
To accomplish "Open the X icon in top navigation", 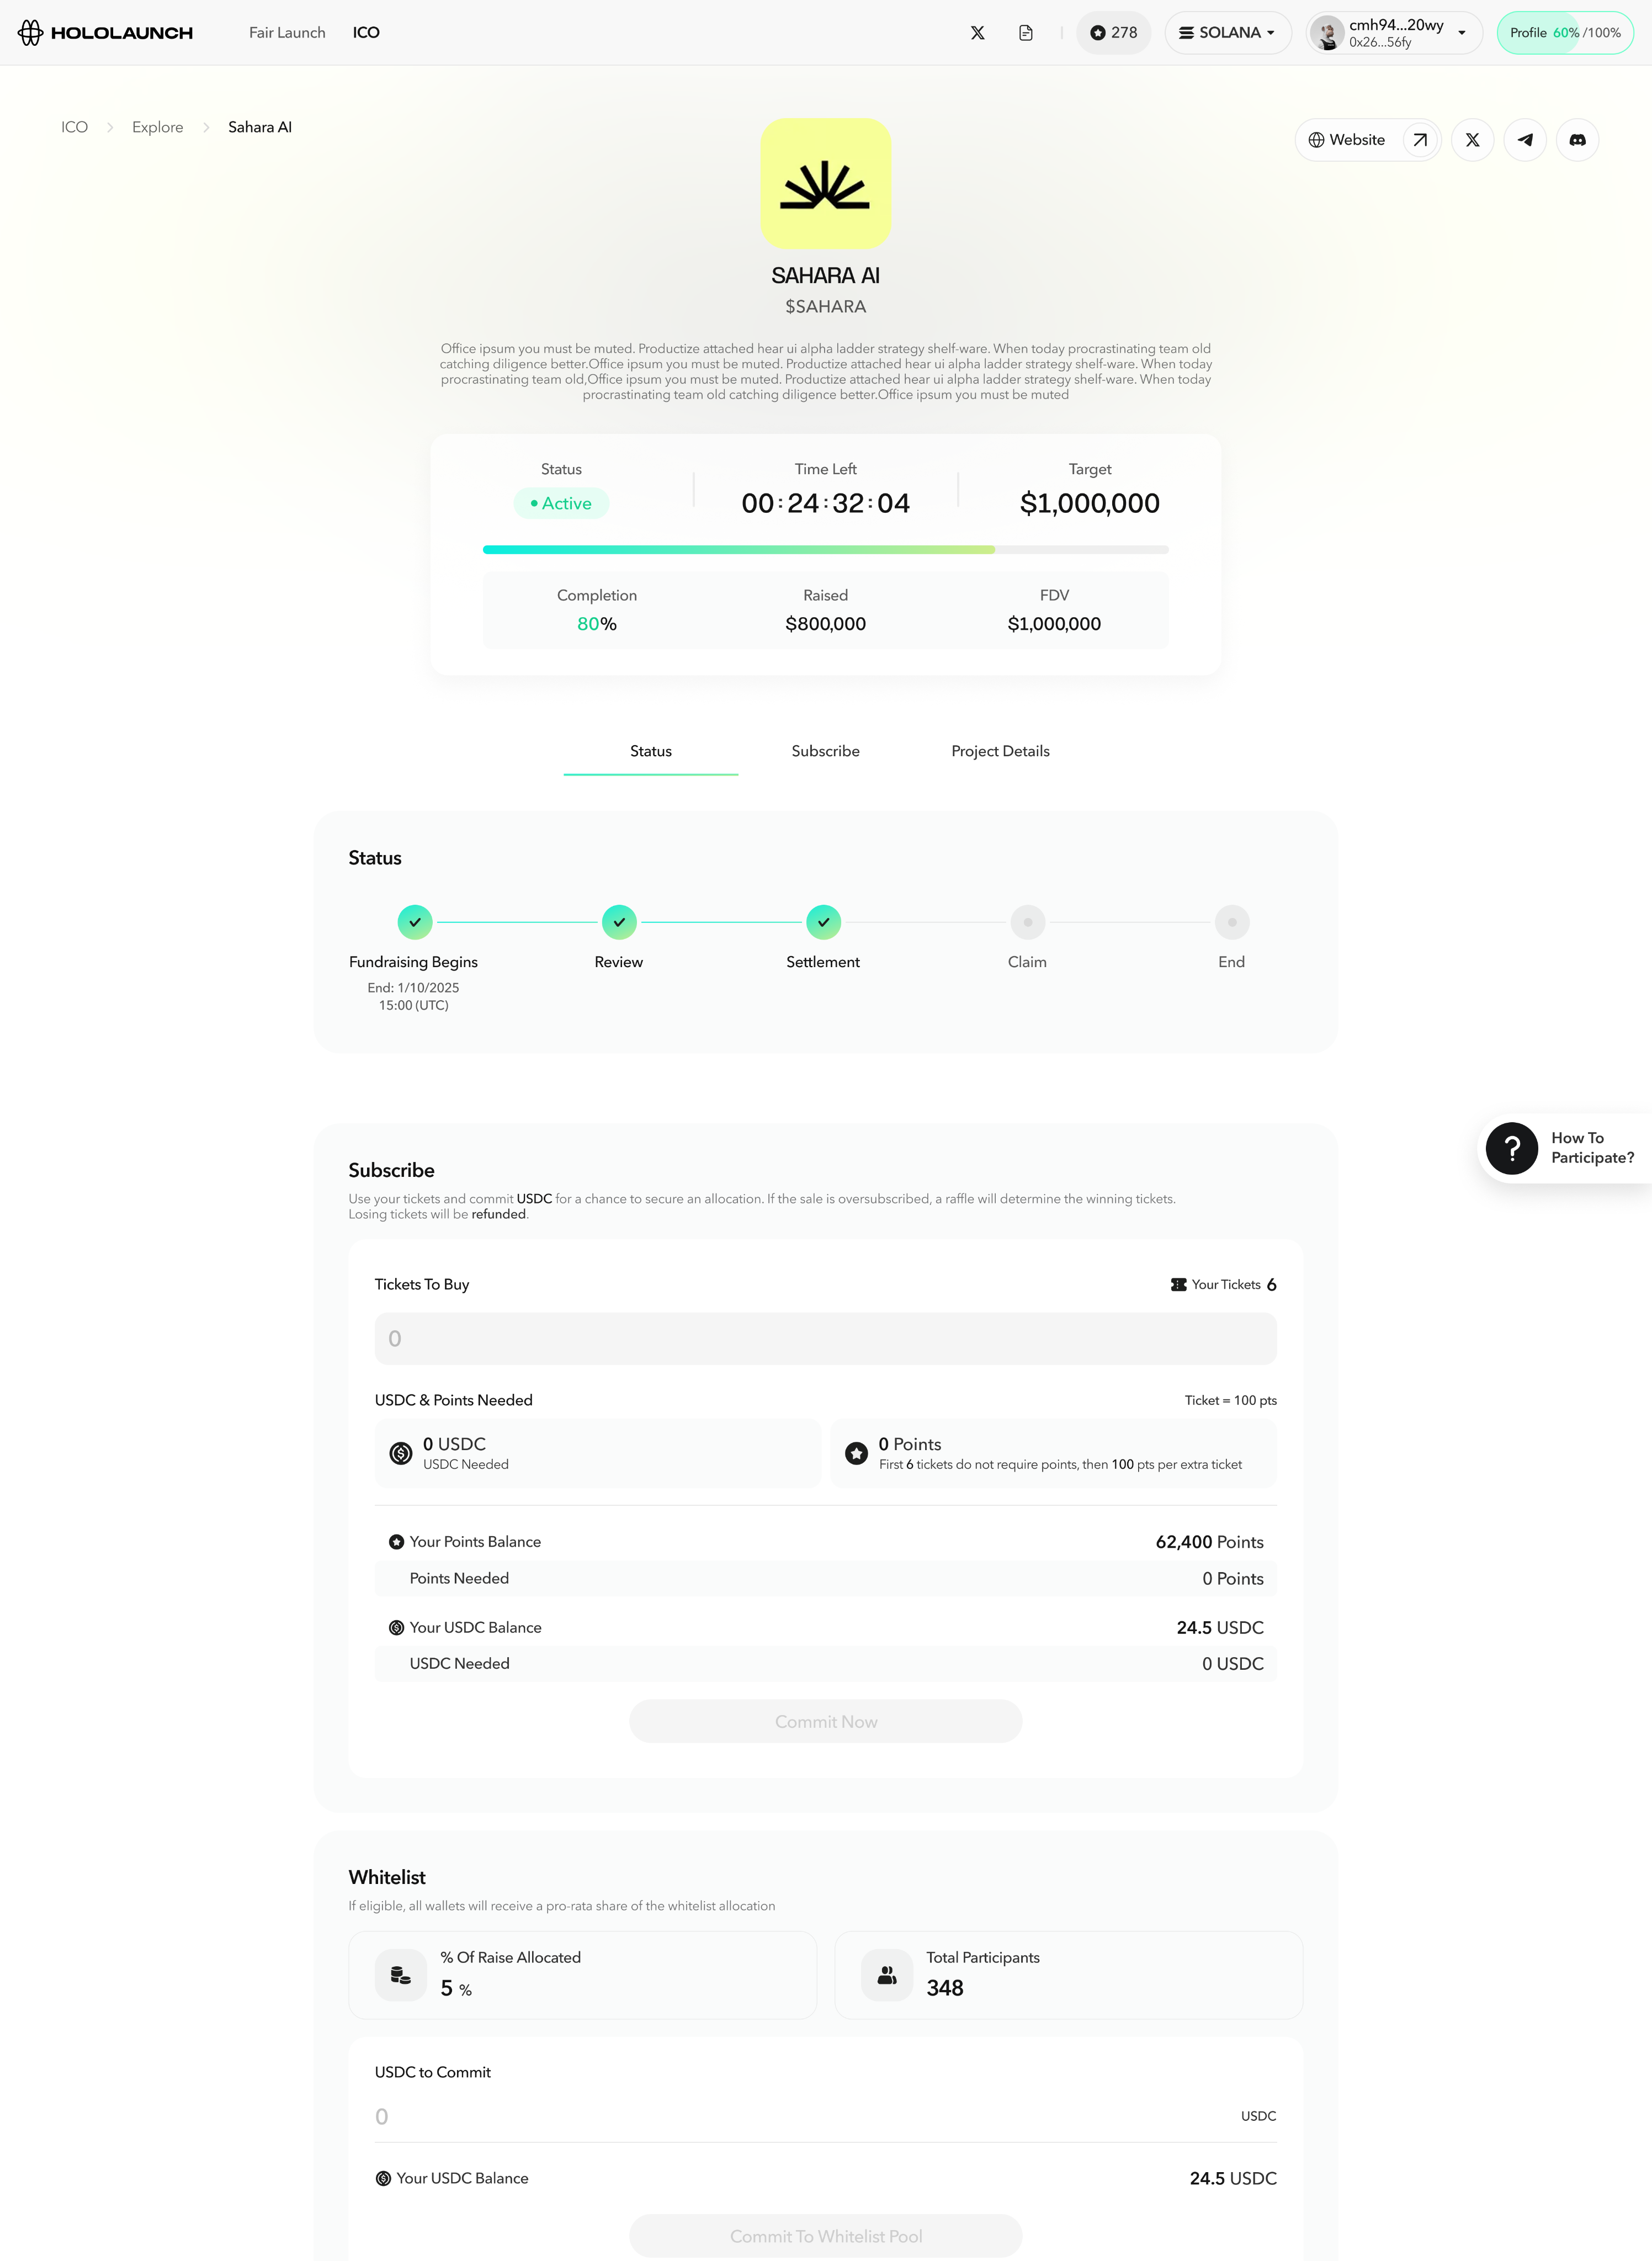I will tap(978, 33).
